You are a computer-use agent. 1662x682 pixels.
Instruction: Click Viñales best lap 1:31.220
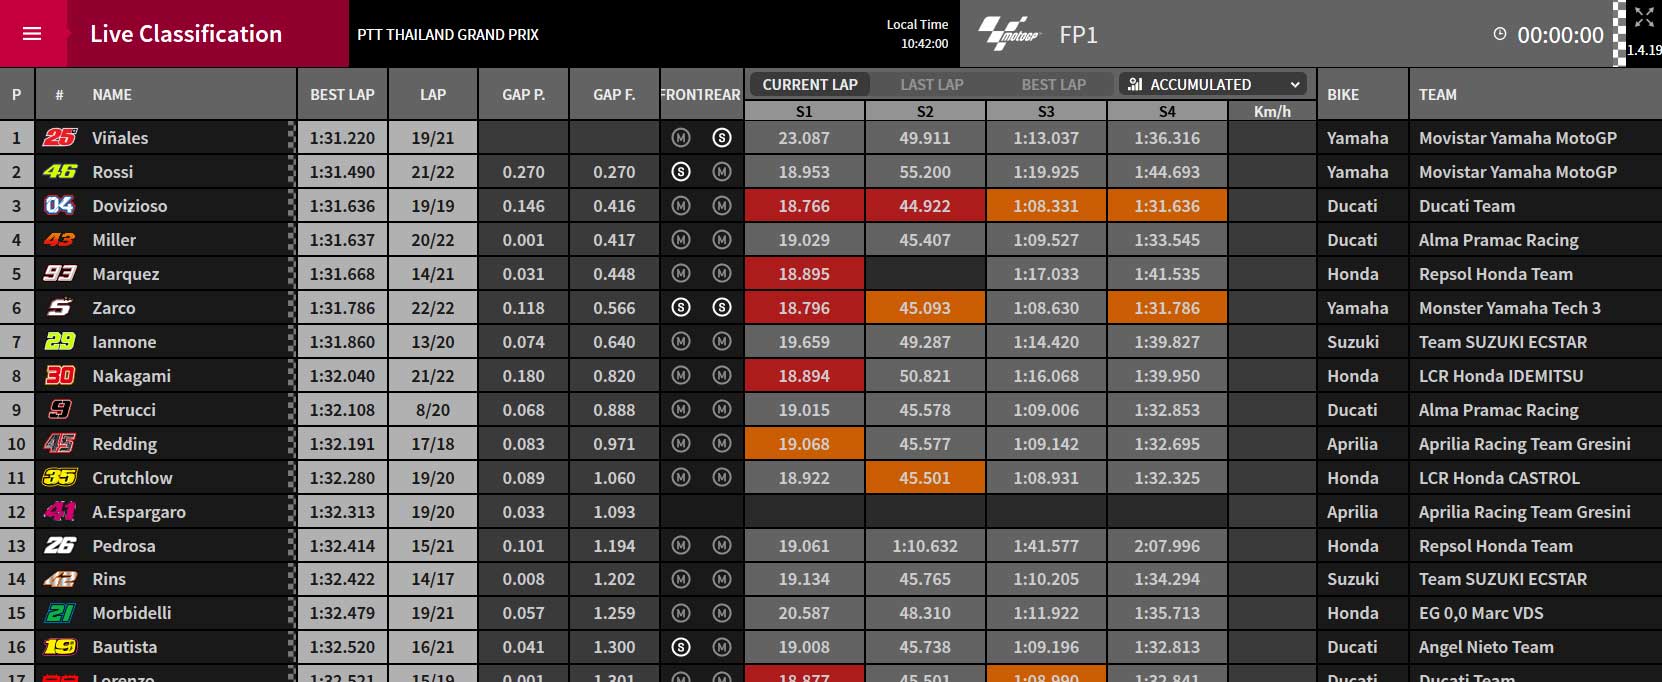pos(342,138)
